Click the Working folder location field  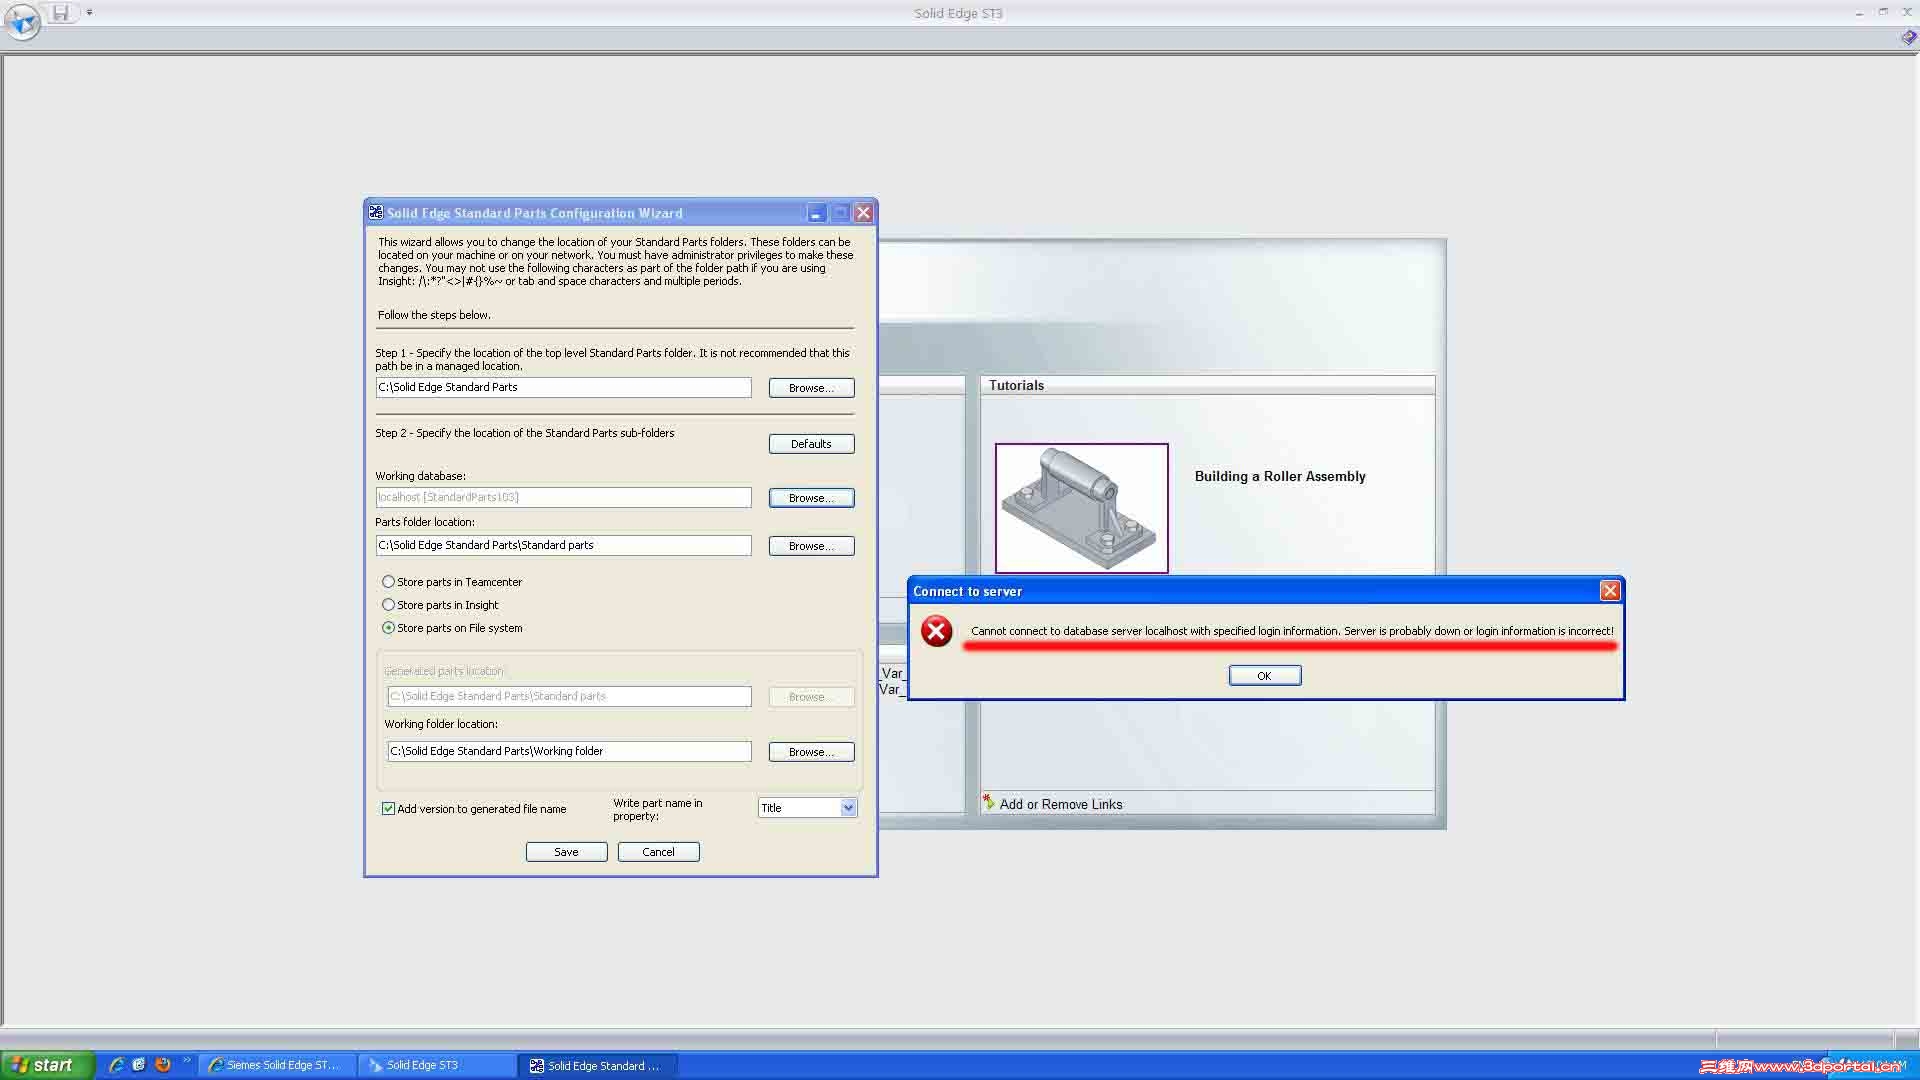click(569, 751)
